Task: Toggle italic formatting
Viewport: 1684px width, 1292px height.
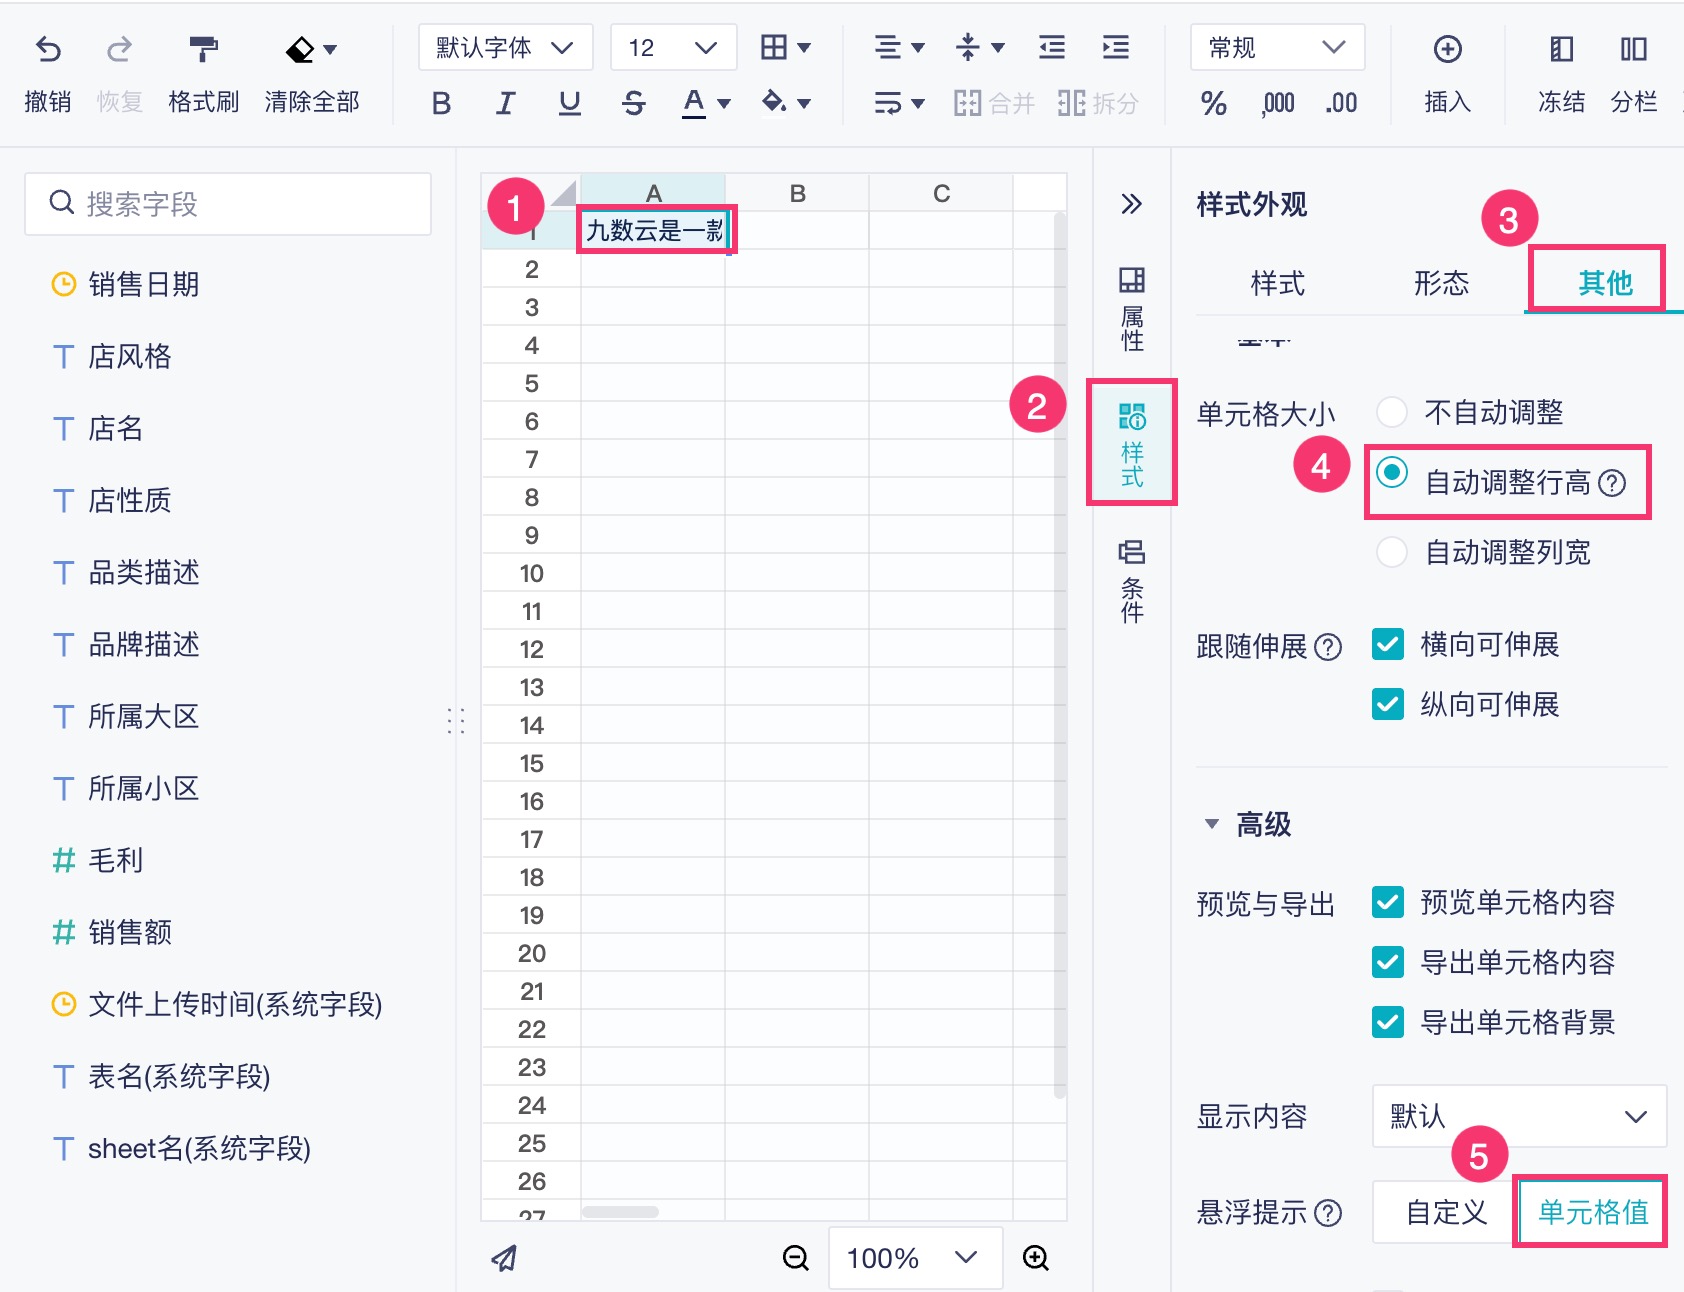Action: point(505,103)
